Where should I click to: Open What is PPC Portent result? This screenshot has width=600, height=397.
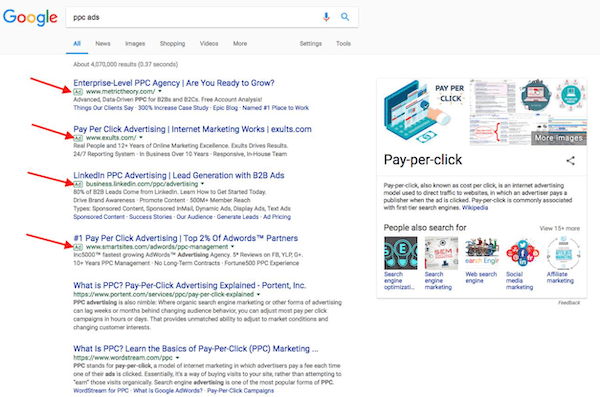190,285
